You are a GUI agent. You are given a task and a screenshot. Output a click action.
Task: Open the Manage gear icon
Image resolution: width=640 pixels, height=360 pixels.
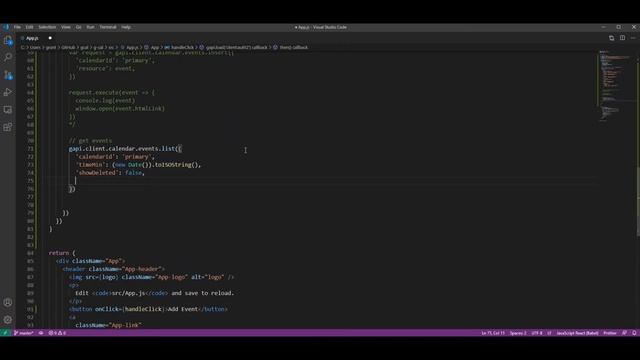click(8, 320)
